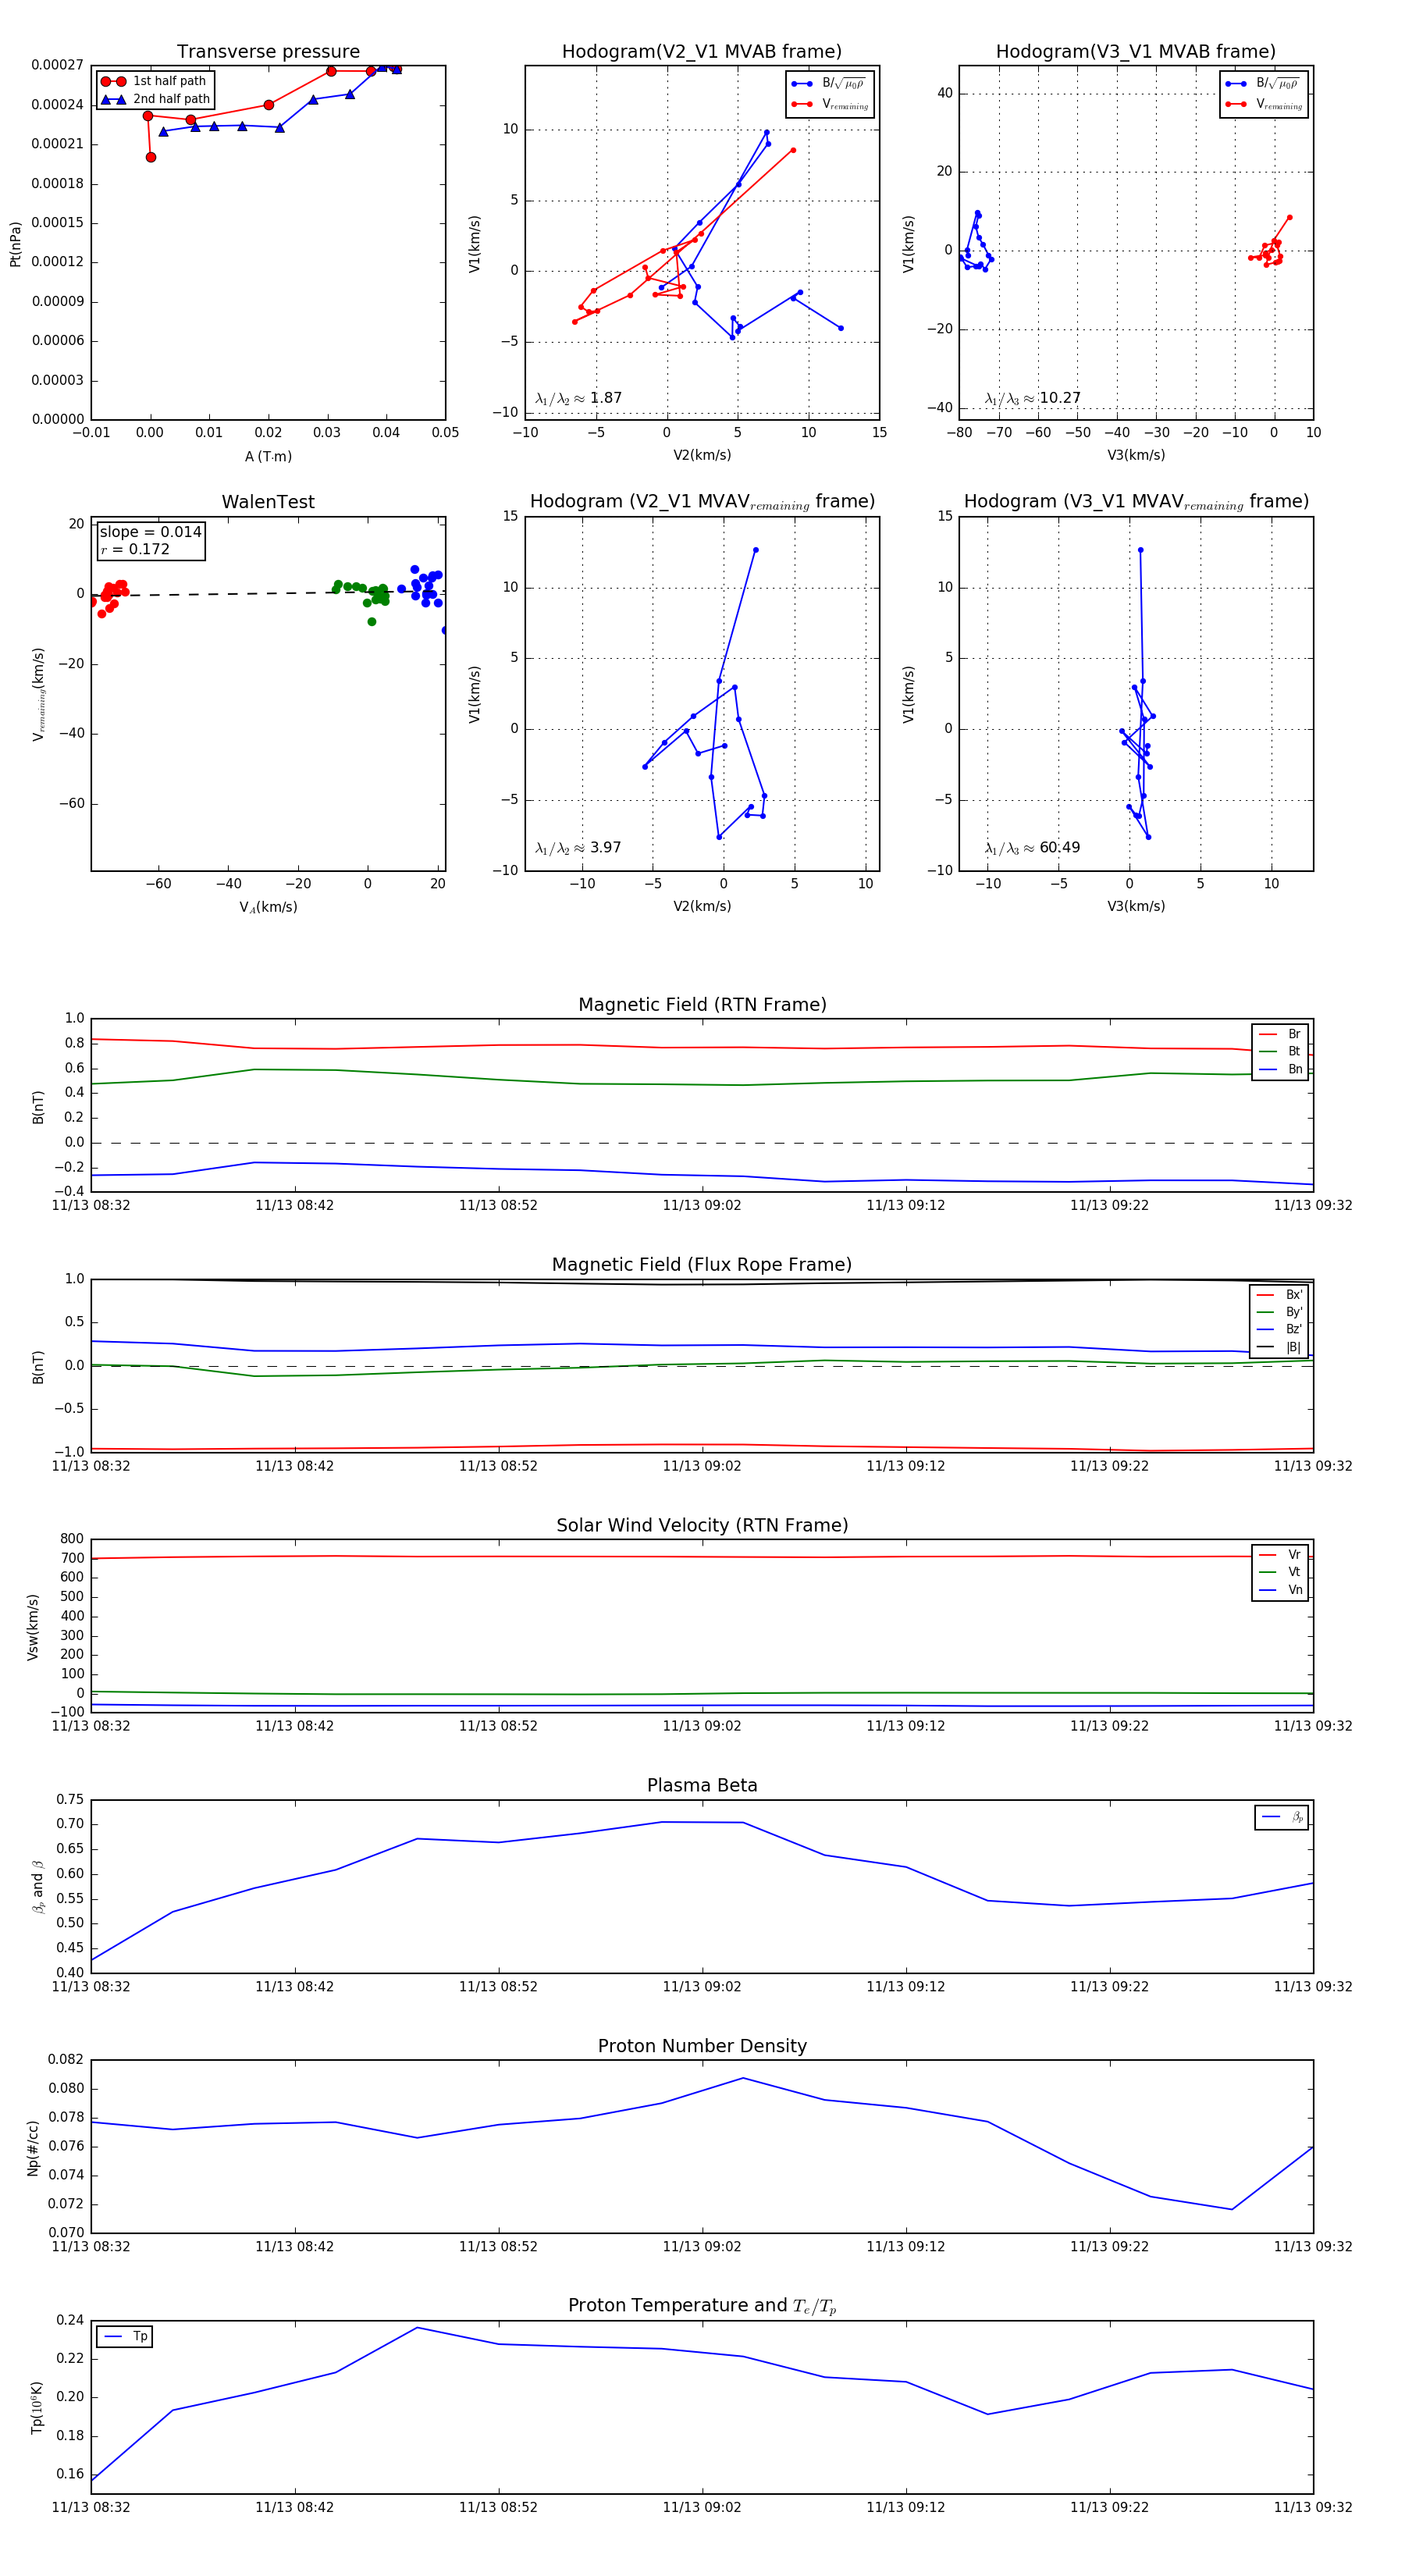Select the '|B|' legend entry
1405x2576 pixels.
click(x=1280, y=1347)
